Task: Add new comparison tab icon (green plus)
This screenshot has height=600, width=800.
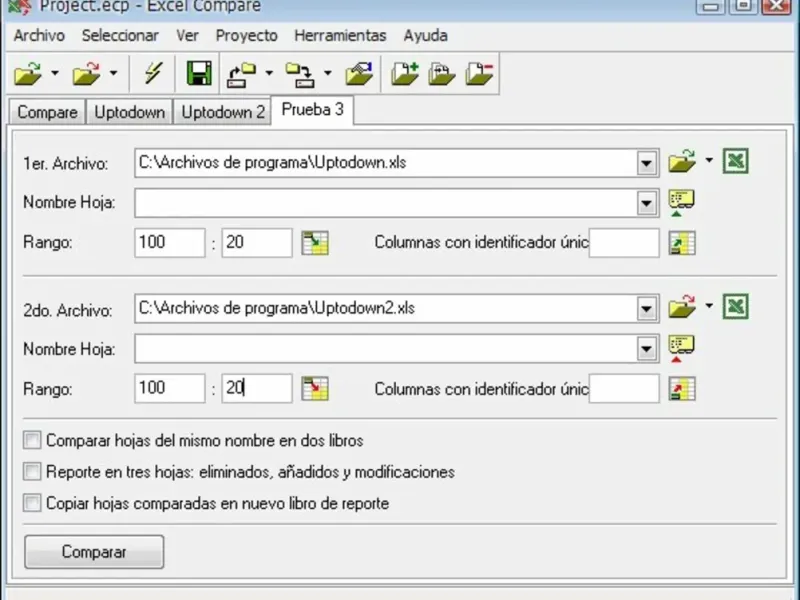Action: pyautogui.click(x=405, y=73)
